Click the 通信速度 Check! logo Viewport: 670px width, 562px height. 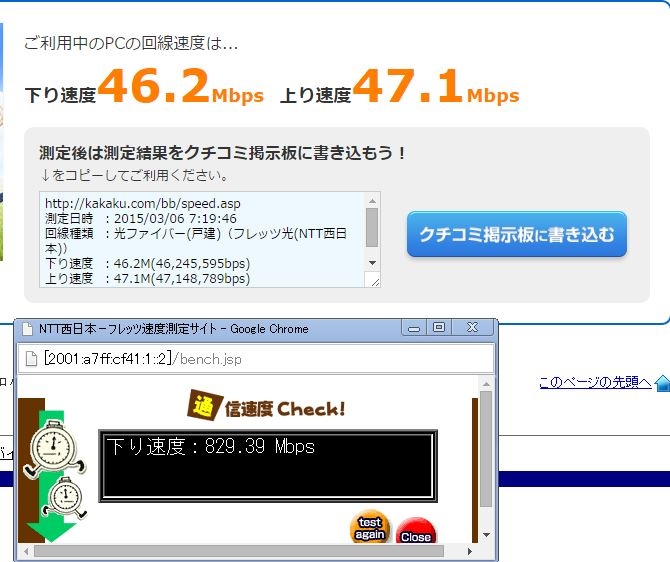click(266, 406)
